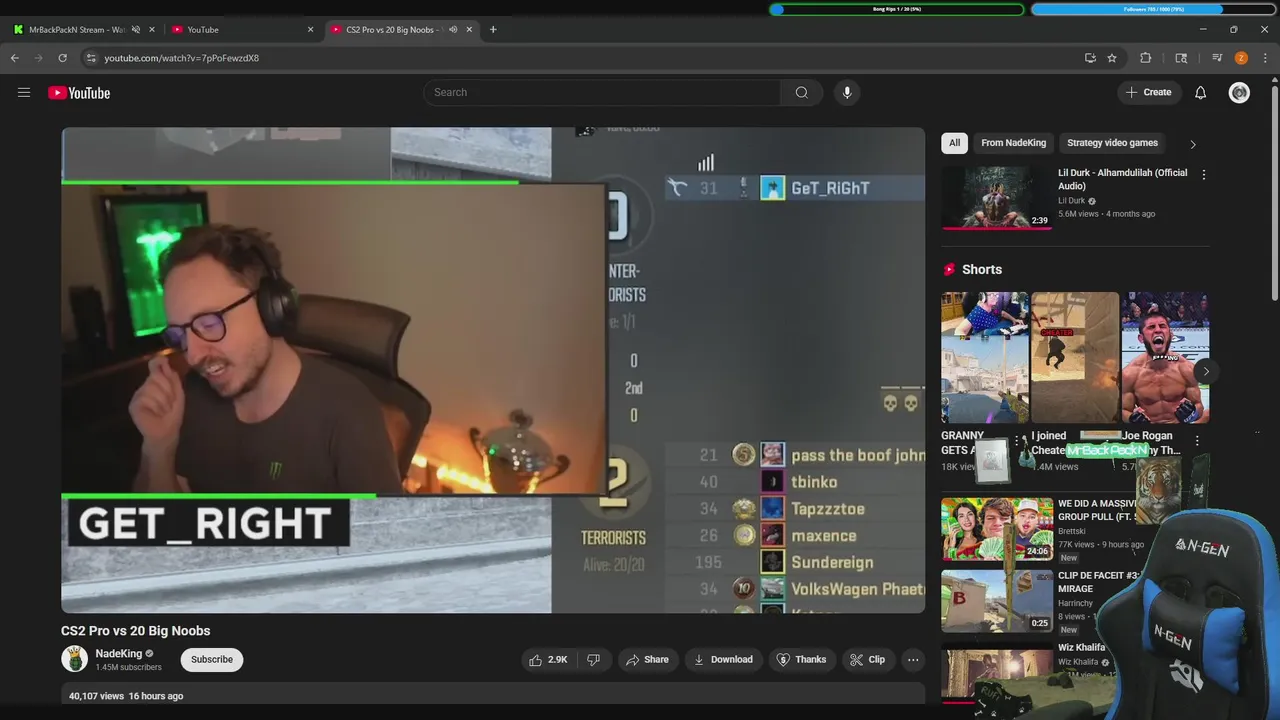Open Chrome profile Z avatar
Image resolution: width=1280 pixels, height=720 pixels.
[1241, 58]
